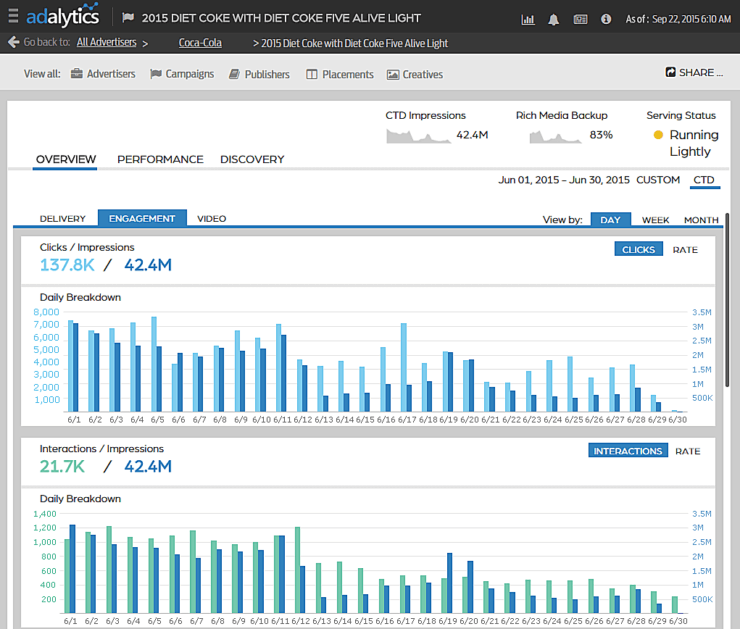Click the Creatives image icon

(393, 75)
